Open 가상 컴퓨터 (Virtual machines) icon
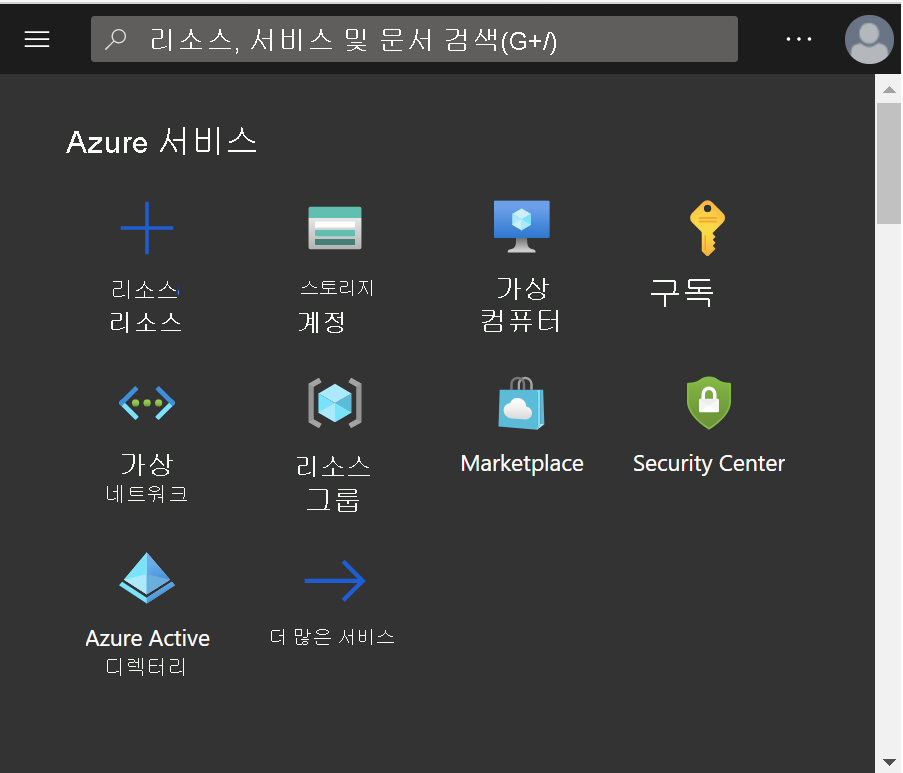Screen dimensions: 903x773 (521, 225)
